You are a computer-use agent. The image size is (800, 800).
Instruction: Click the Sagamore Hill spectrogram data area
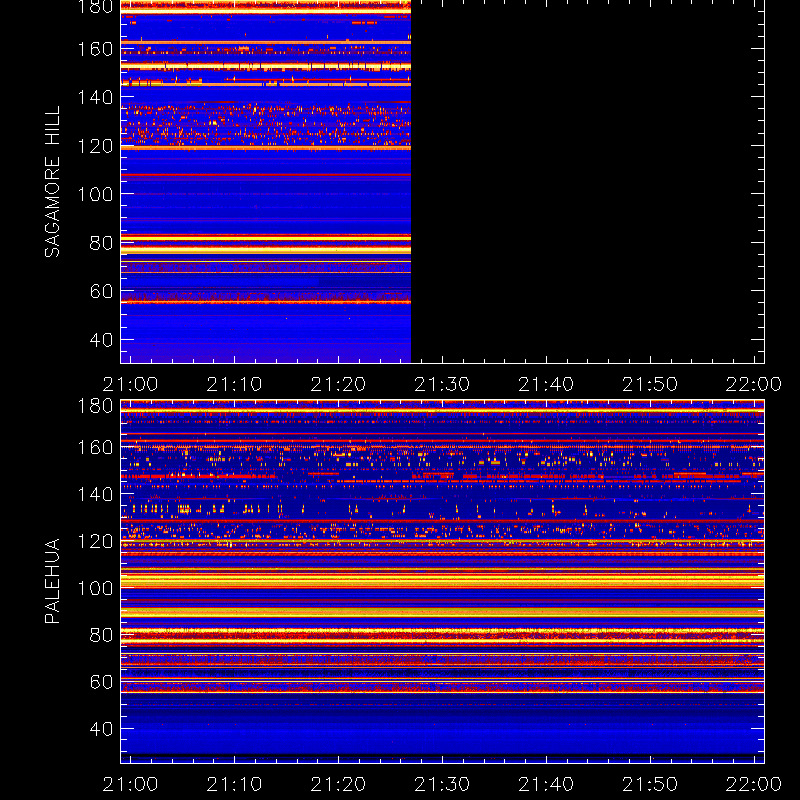tap(266, 182)
